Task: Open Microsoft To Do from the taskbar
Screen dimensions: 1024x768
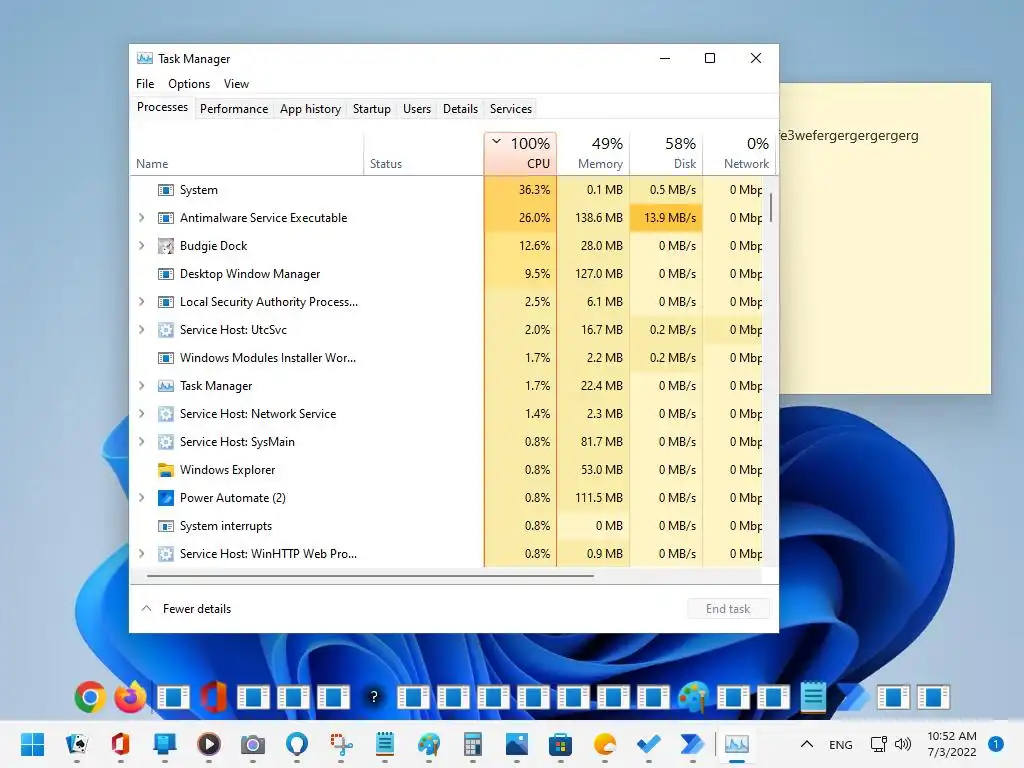Action: (x=648, y=744)
